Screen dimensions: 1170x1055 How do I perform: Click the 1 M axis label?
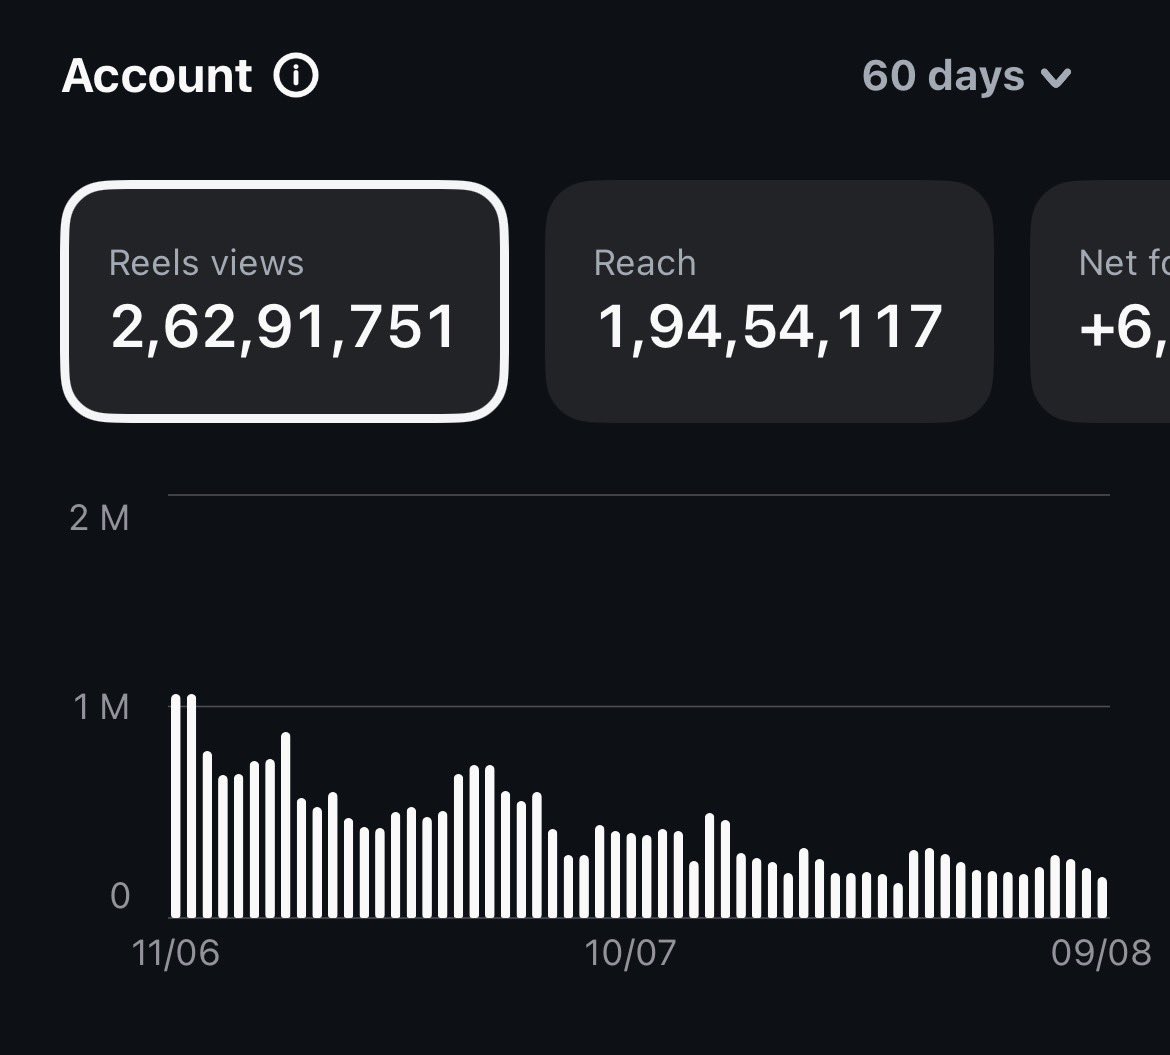101,707
